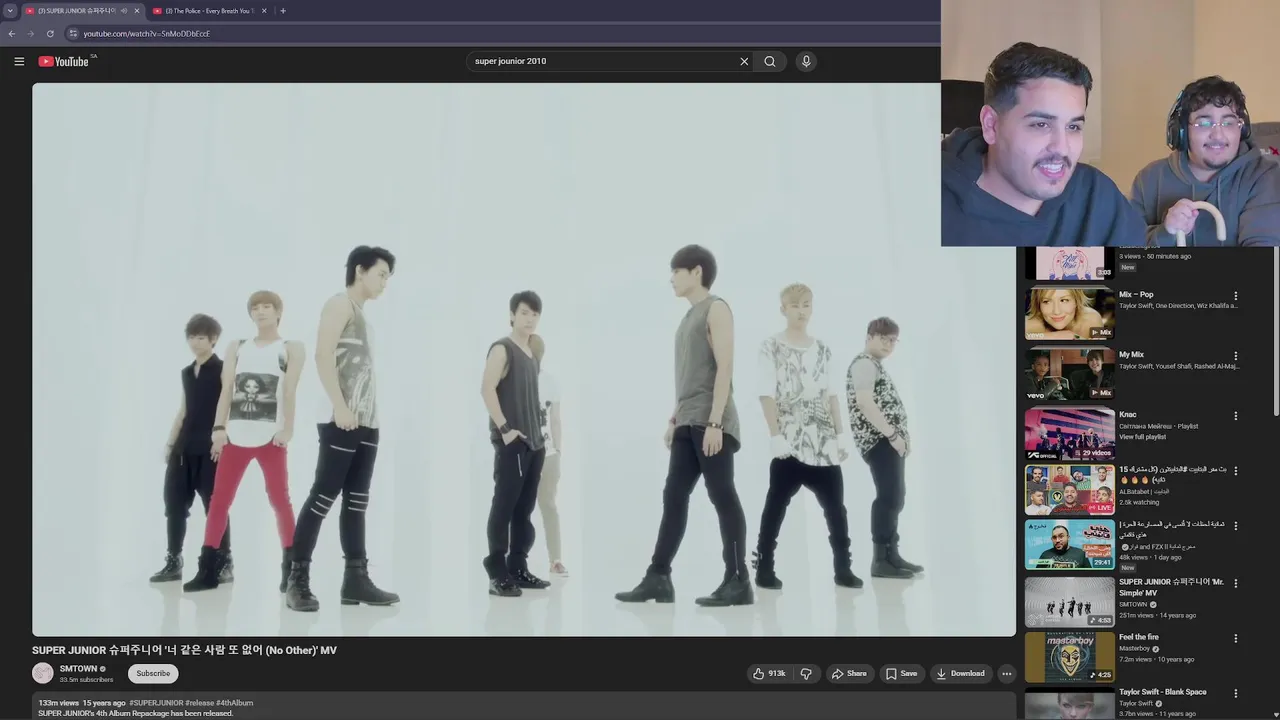Open a new browser tab with plus
The image size is (1280, 720).
pos(283,11)
